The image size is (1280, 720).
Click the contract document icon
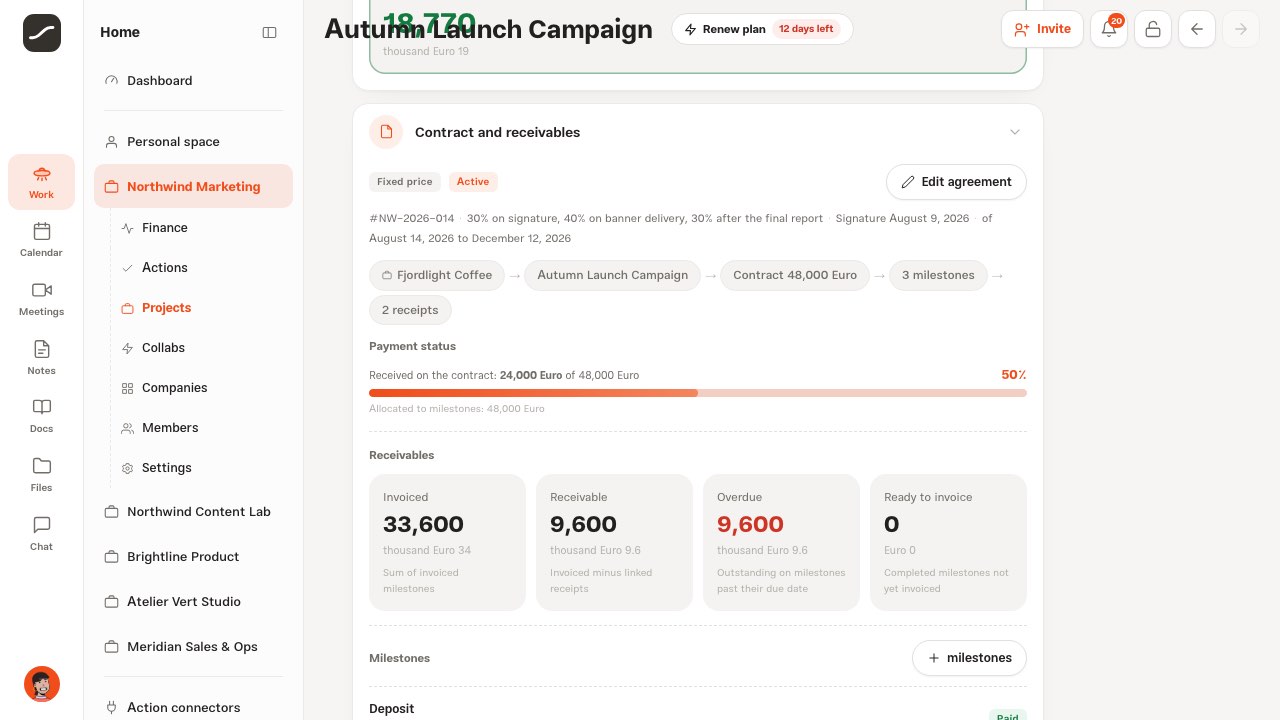point(386,132)
